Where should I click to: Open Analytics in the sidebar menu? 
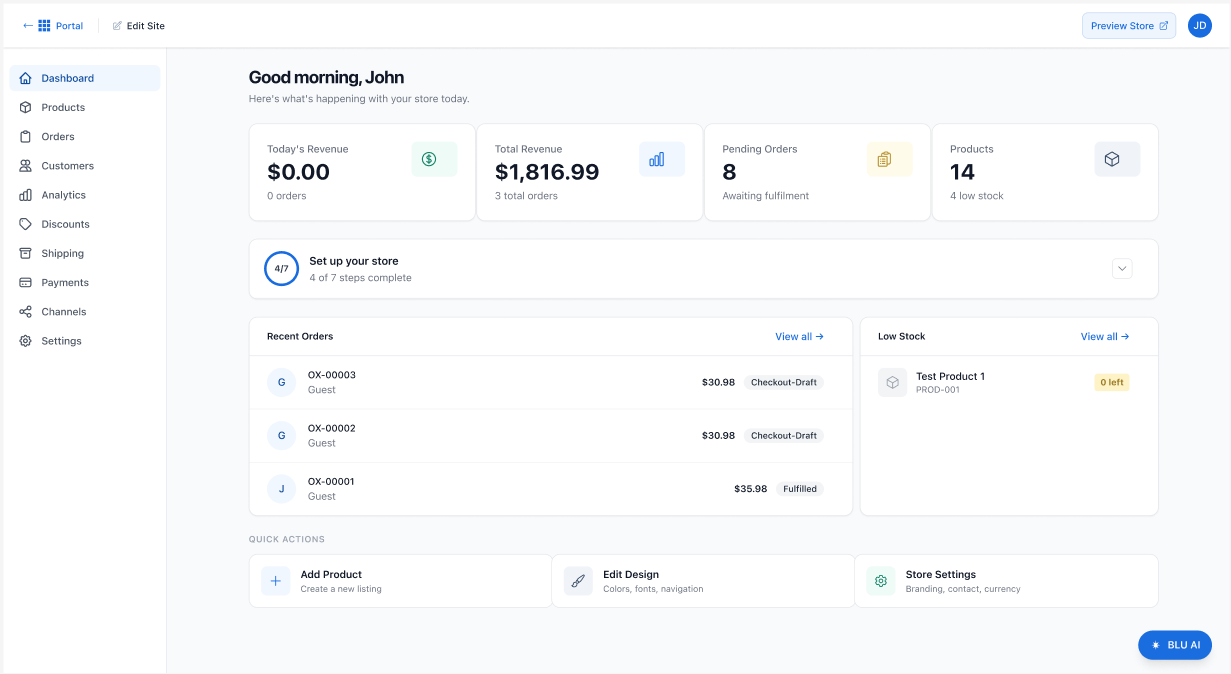click(85, 195)
